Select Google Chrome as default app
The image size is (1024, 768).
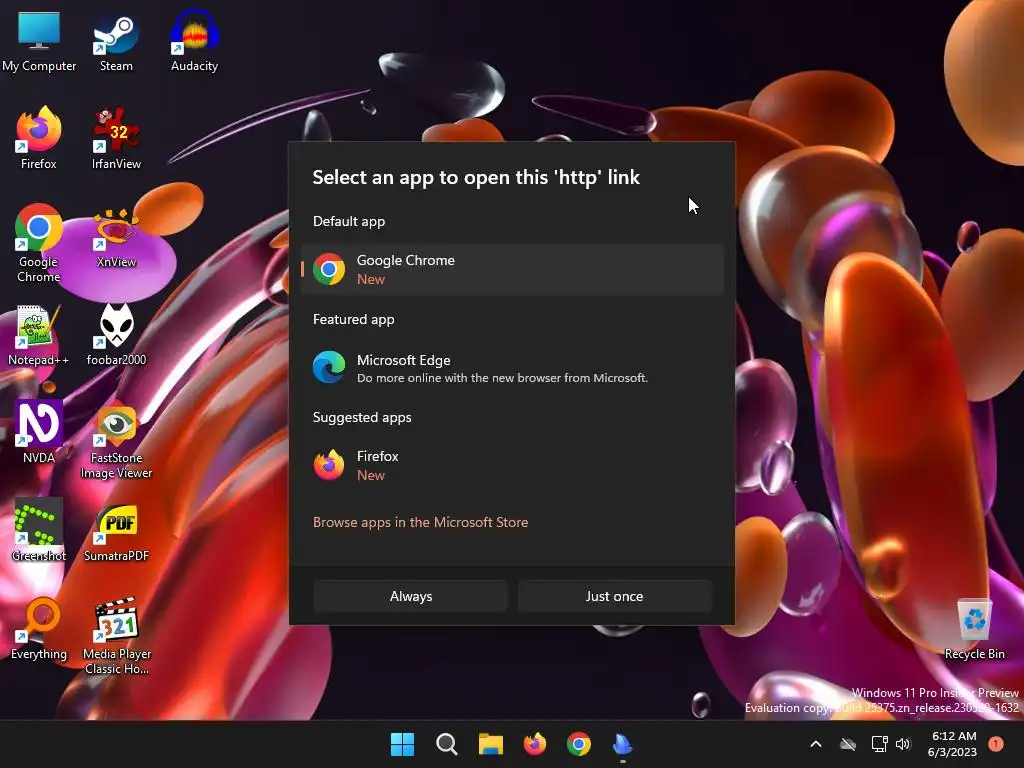click(513, 270)
